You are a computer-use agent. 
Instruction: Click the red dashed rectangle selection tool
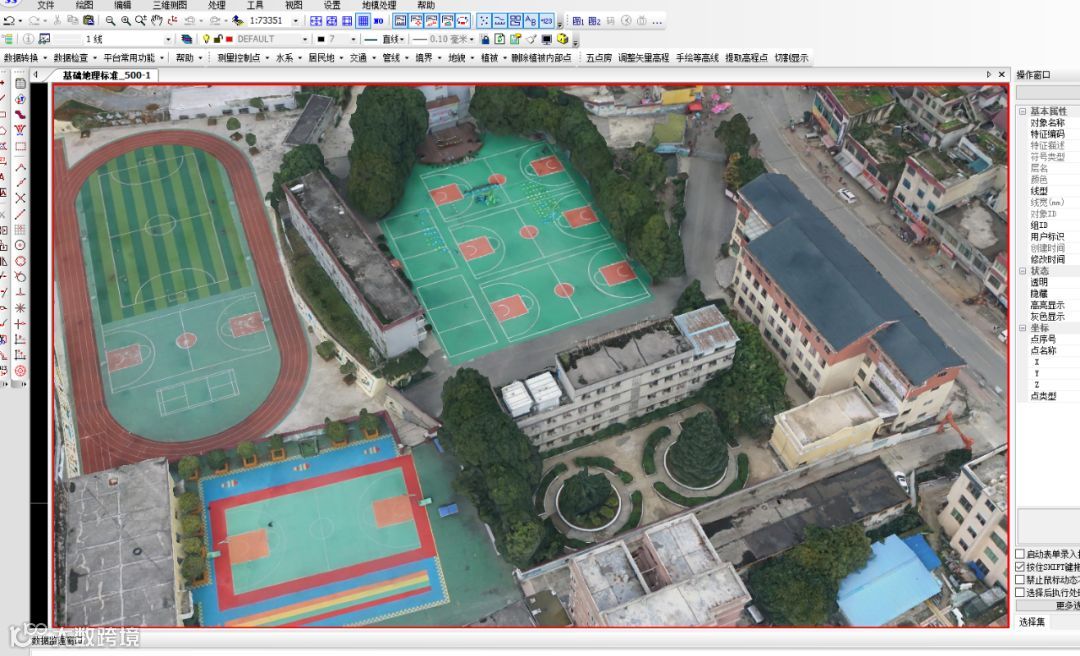[21, 146]
